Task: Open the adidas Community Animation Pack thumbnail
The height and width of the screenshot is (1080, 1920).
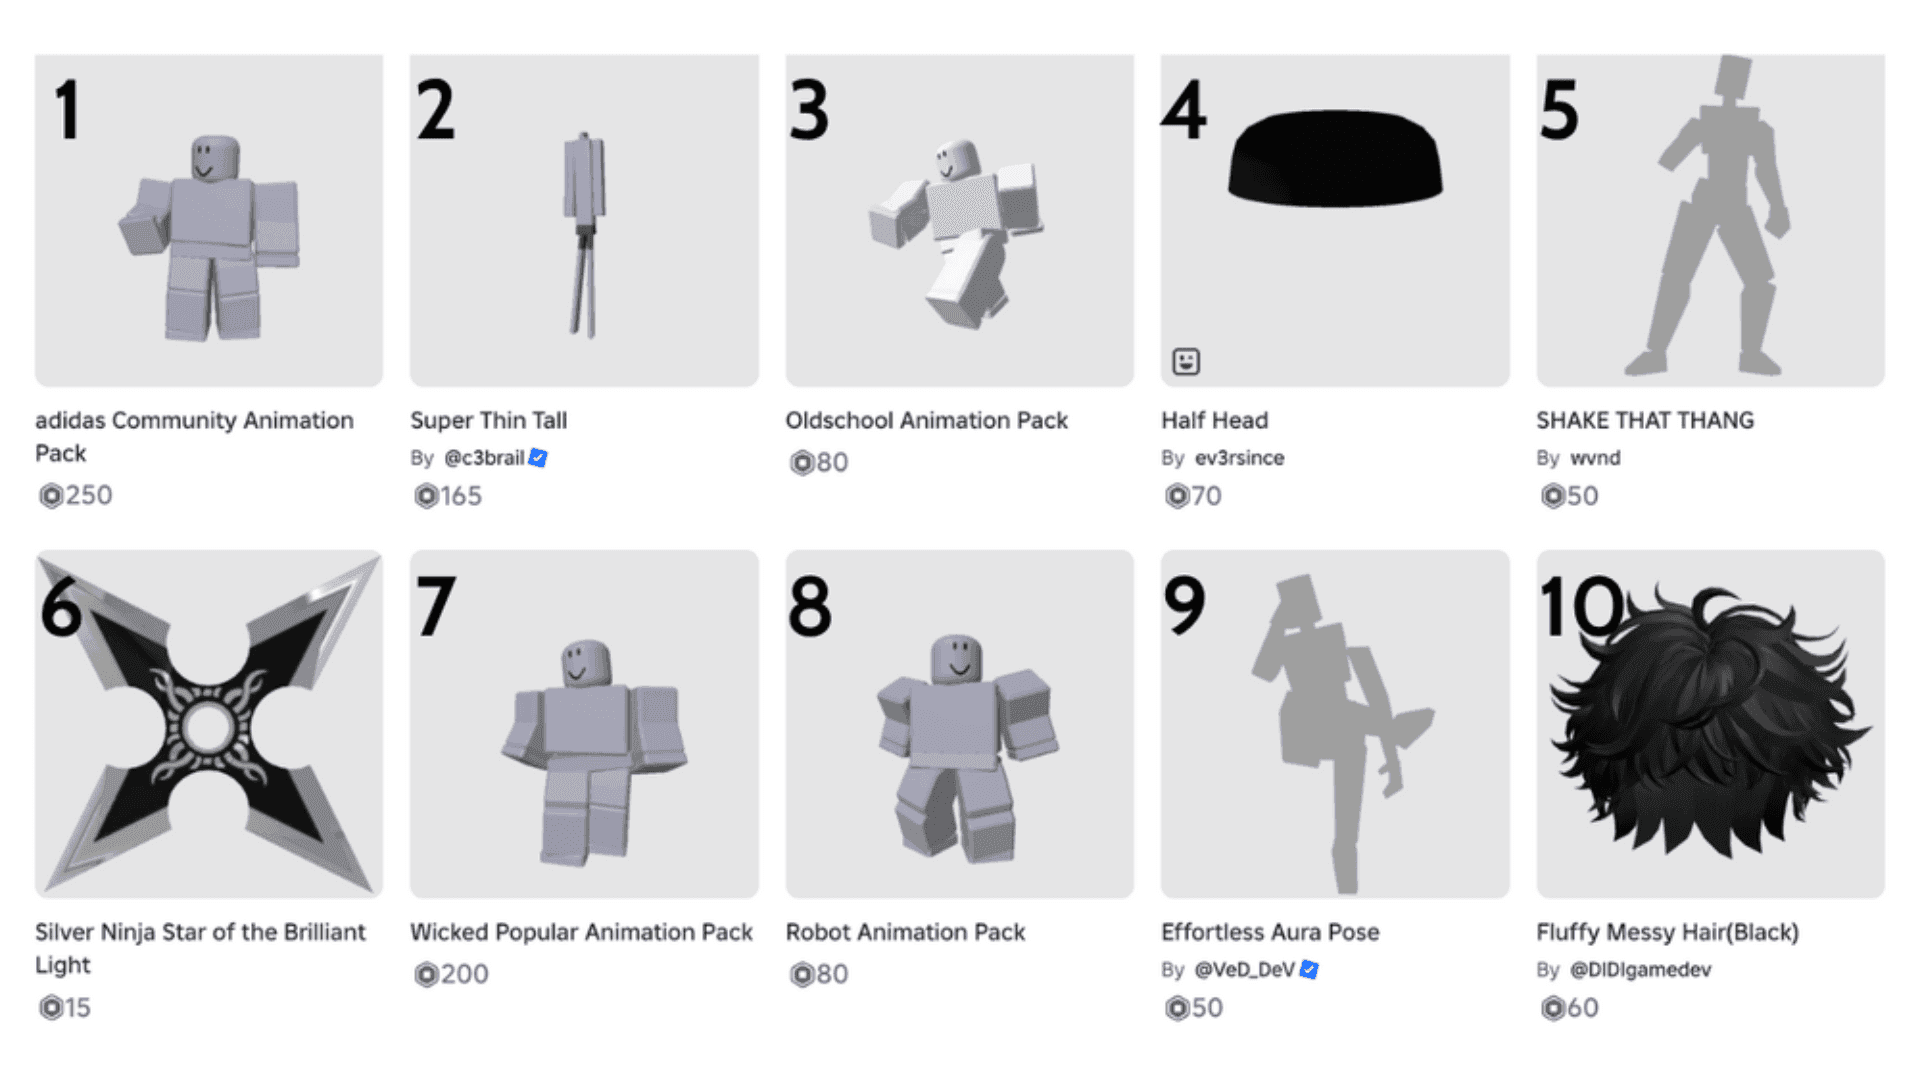Action: coord(209,222)
